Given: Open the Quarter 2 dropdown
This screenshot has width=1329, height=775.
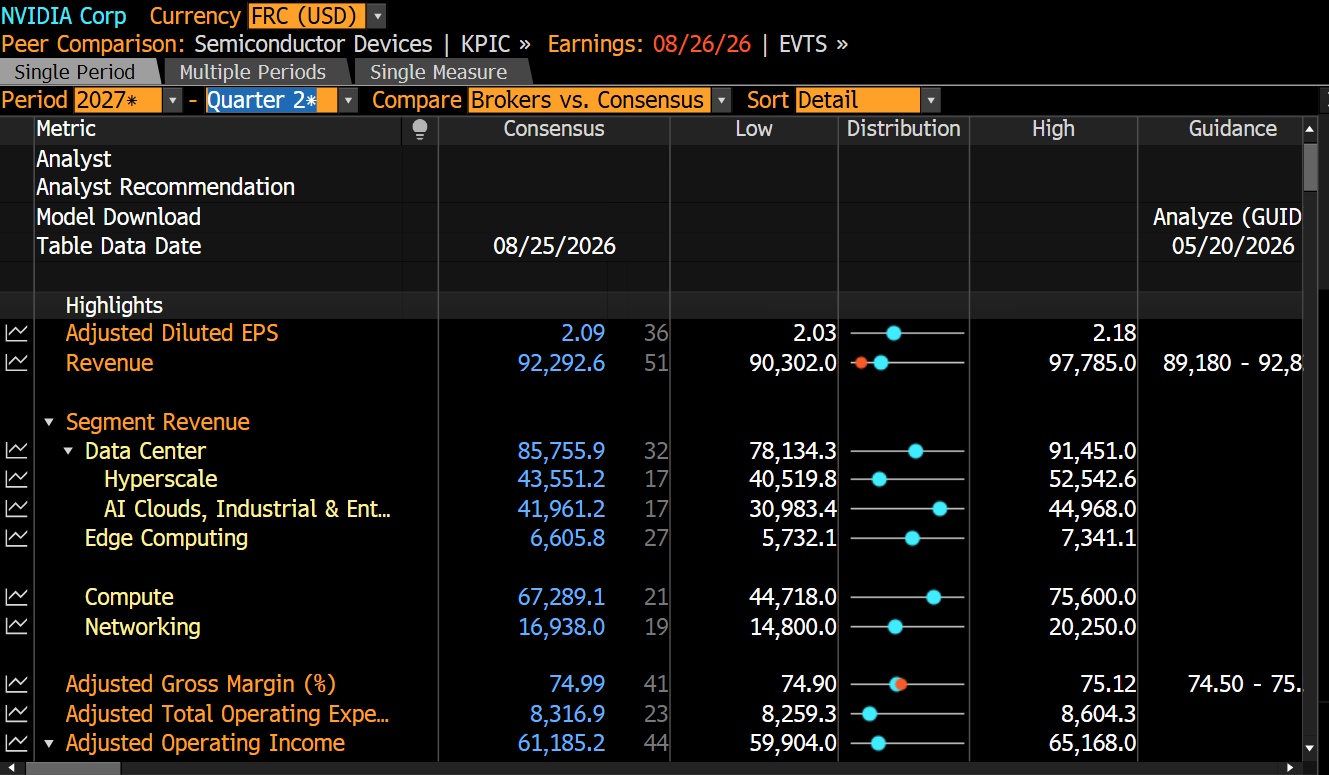Looking at the screenshot, I should pos(347,100).
